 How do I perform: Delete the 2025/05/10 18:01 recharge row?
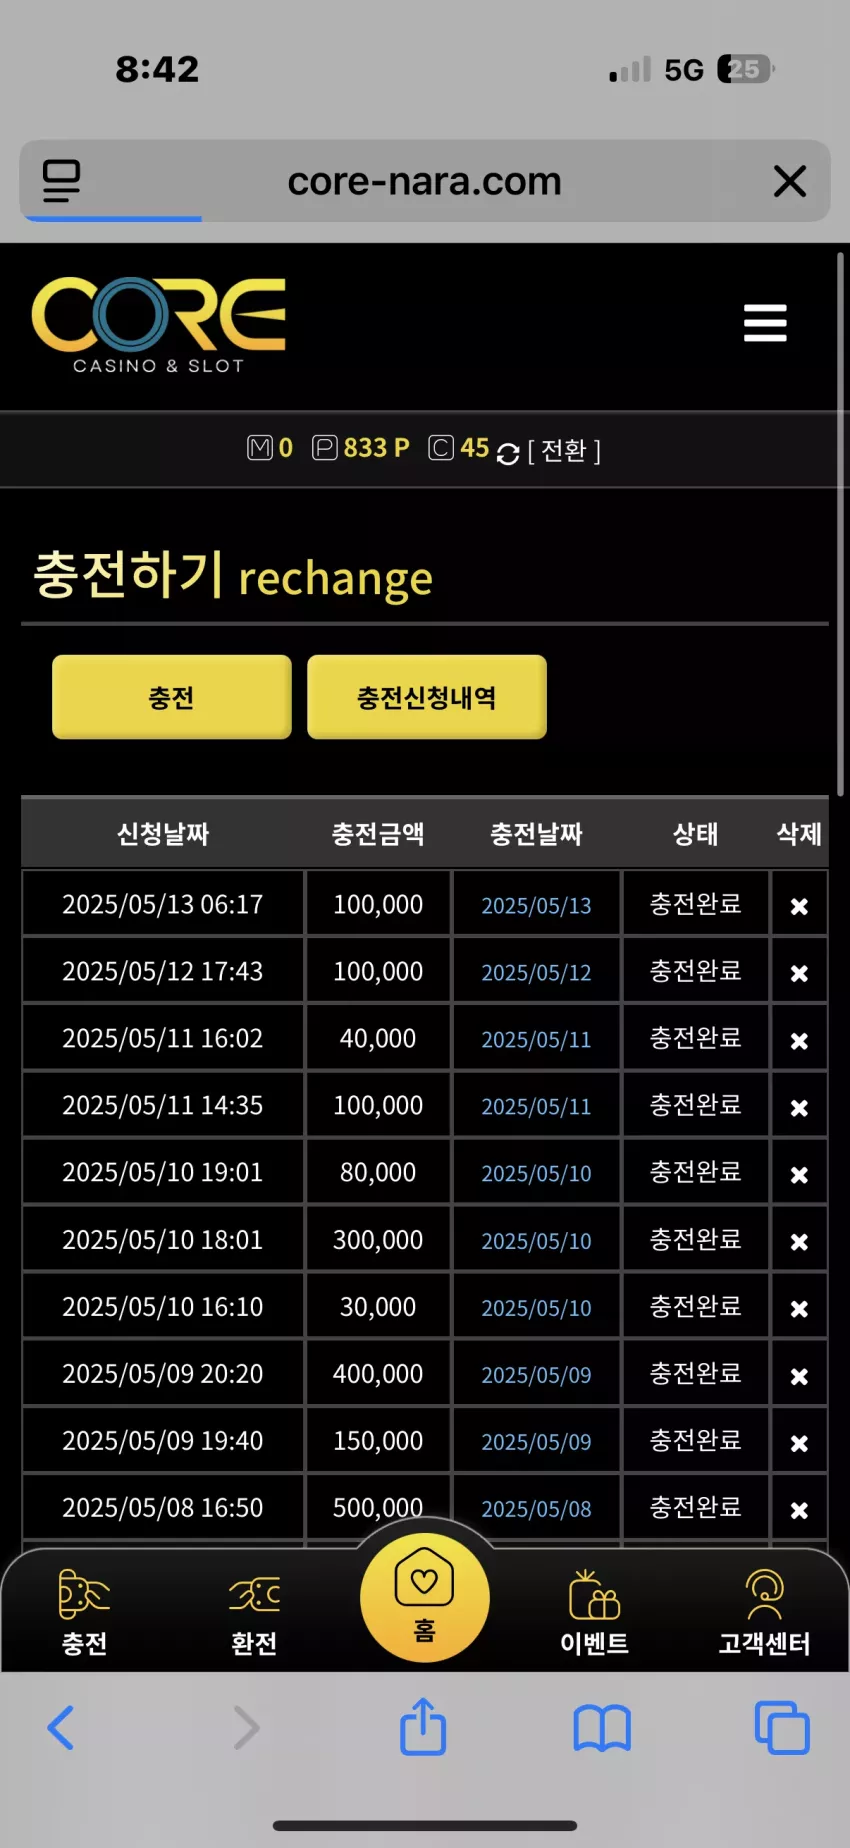[799, 1241]
